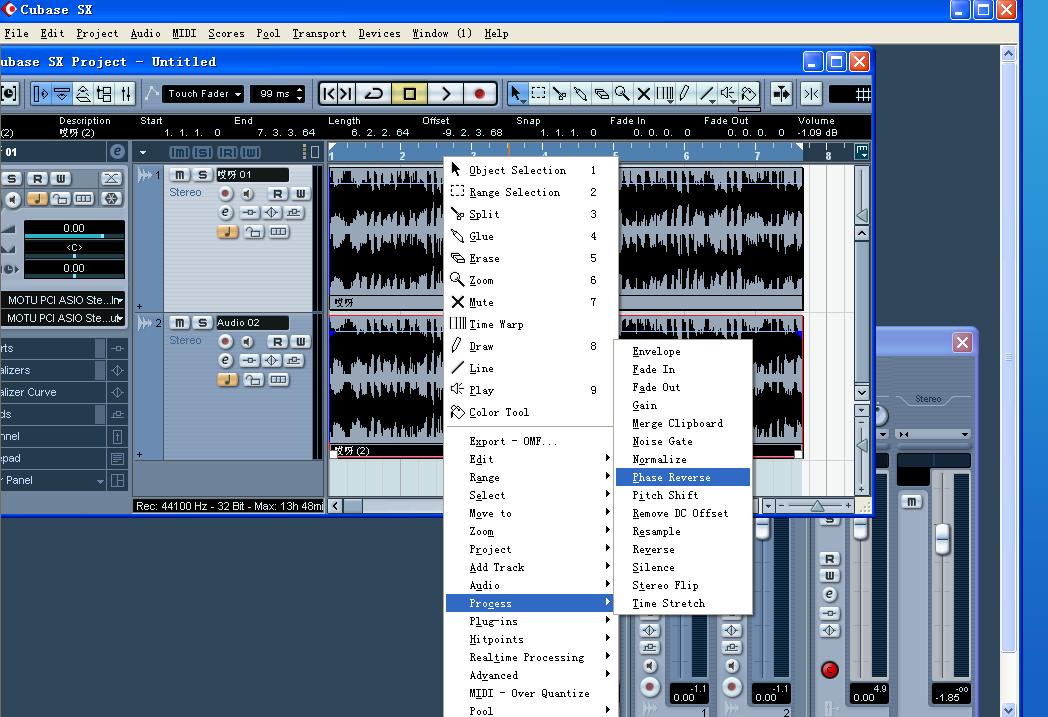Choose Phase Reverse from Process submenu
Screen dimensions: 1048x717
(682, 477)
